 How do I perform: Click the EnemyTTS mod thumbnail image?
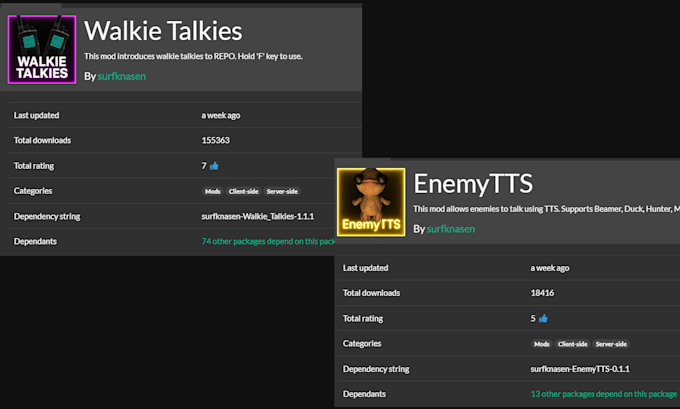click(371, 202)
